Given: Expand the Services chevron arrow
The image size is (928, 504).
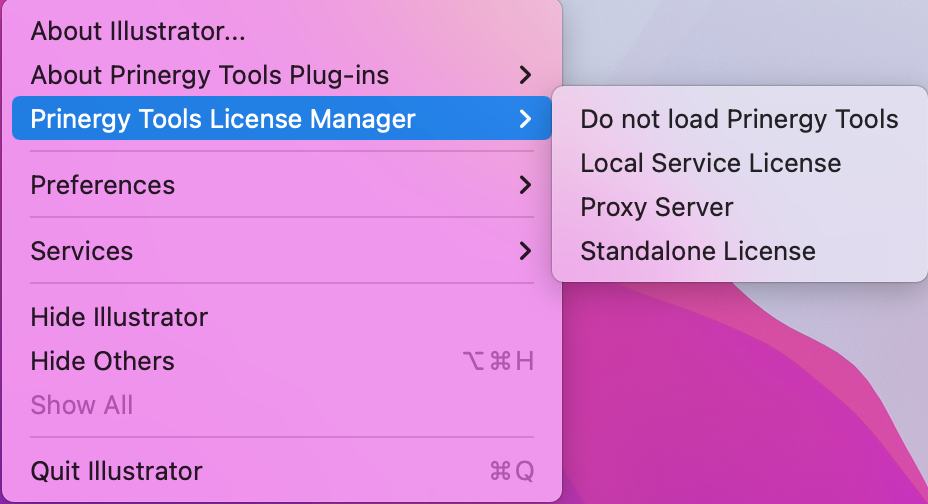Looking at the screenshot, I should point(525,251).
